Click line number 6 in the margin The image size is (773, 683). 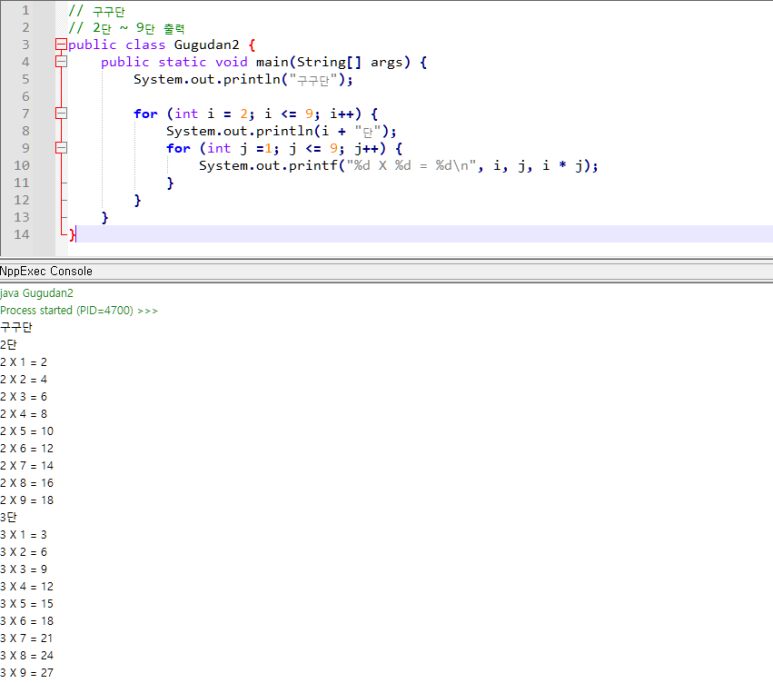[25, 97]
